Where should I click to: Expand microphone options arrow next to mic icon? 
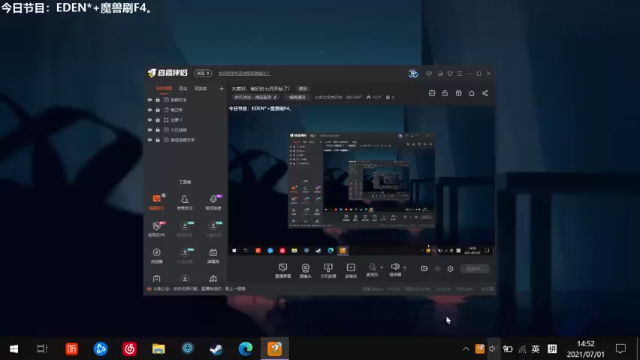tap(382, 268)
